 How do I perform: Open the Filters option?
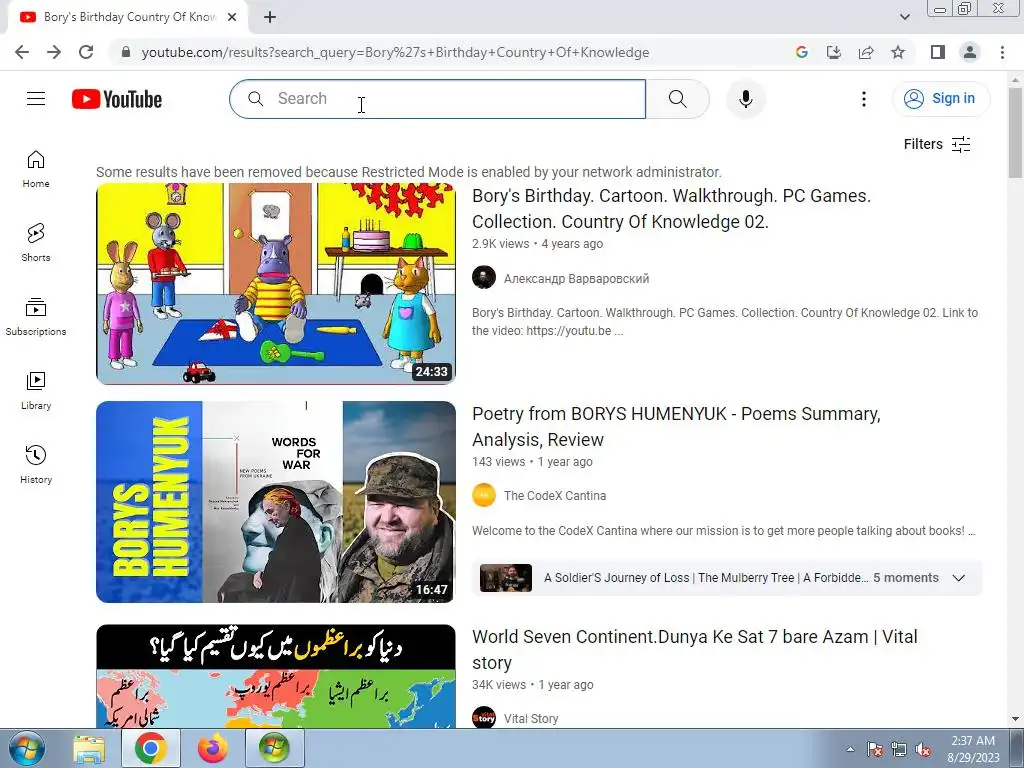pos(936,144)
